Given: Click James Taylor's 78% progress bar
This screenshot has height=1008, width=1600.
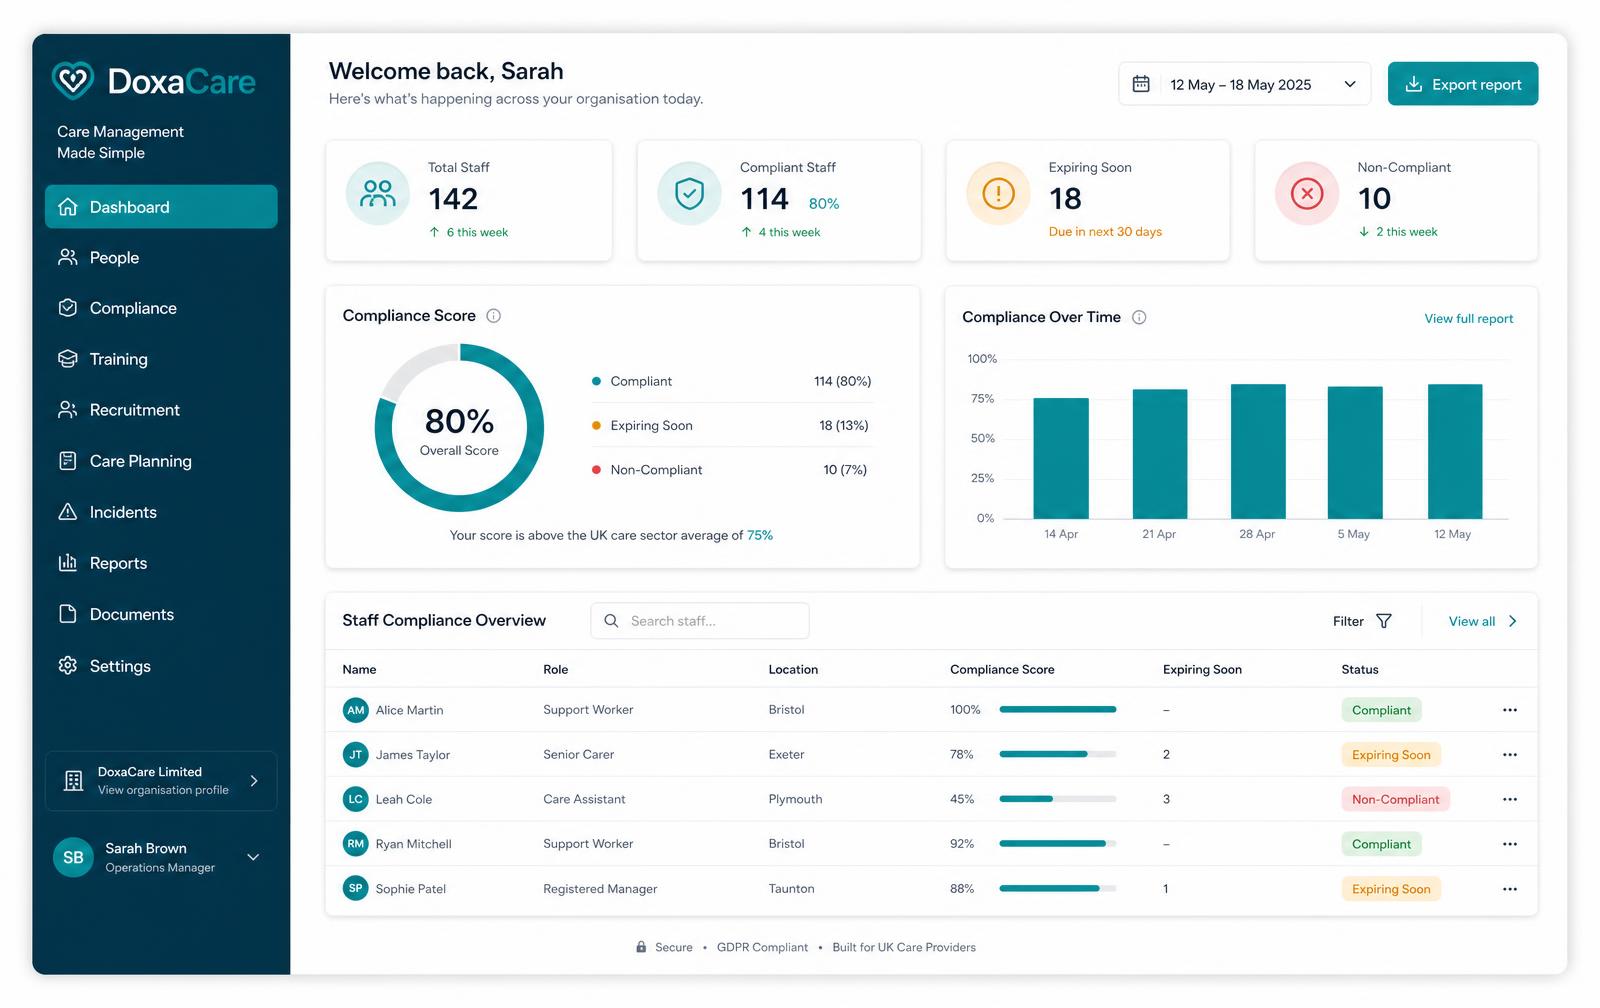Looking at the screenshot, I should tap(1058, 754).
